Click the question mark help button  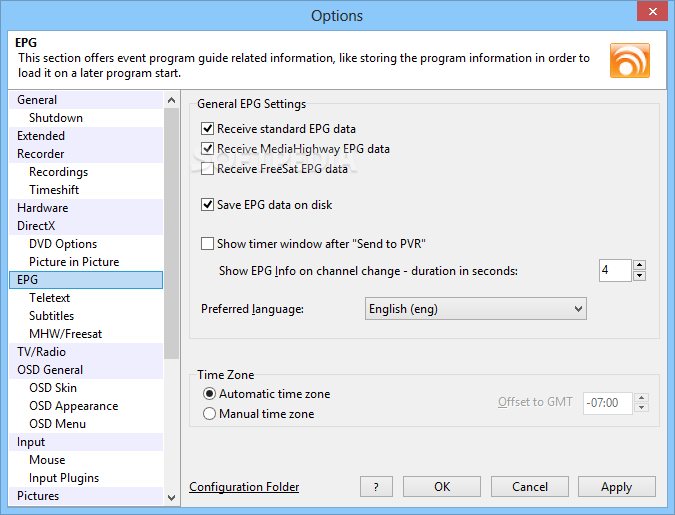click(x=376, y=487)
